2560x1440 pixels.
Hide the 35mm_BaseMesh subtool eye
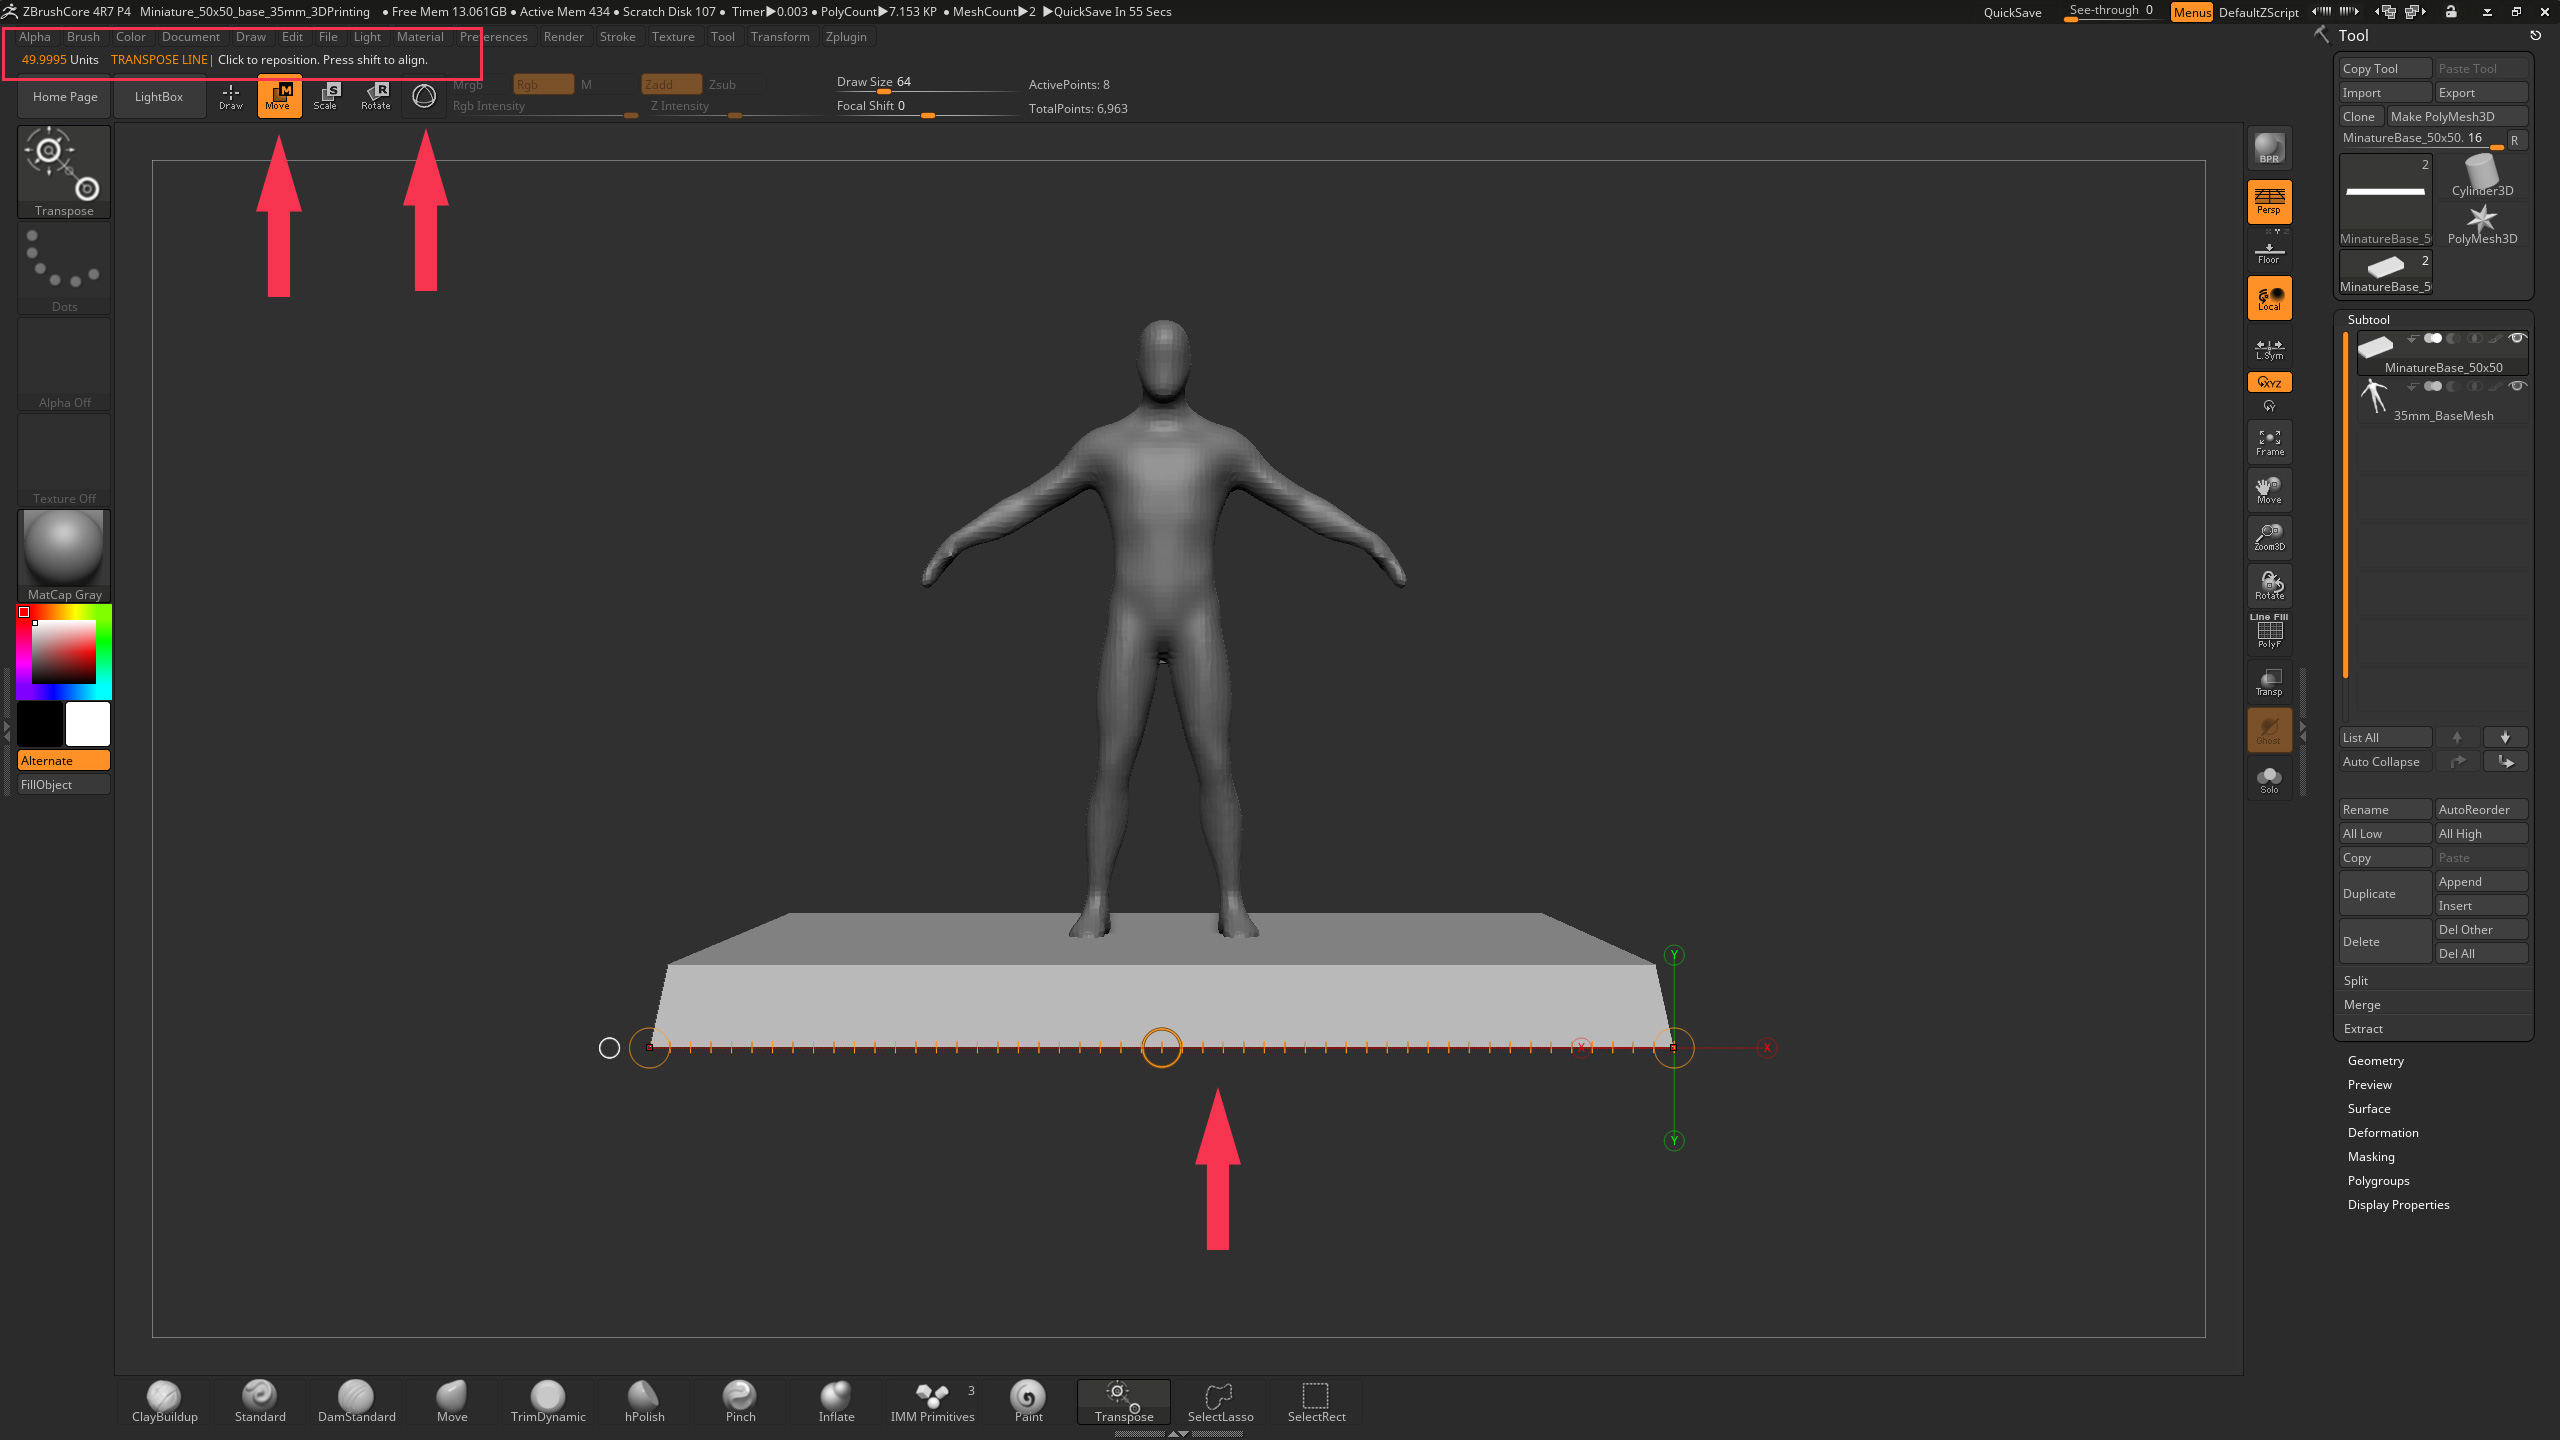point(2518,386)
